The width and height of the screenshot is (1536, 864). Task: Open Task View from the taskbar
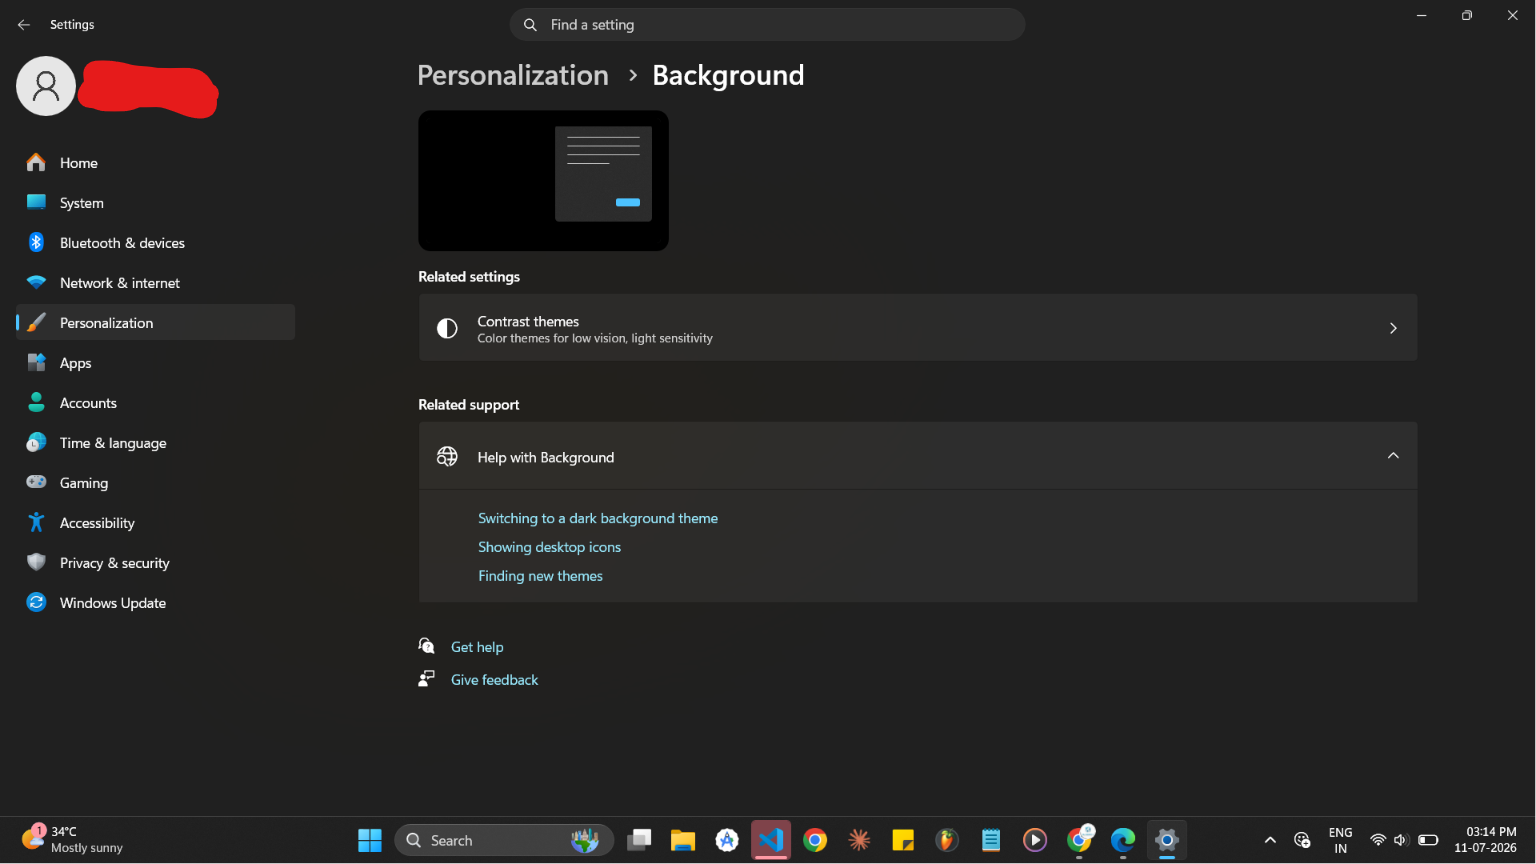[x=639, y=840]
